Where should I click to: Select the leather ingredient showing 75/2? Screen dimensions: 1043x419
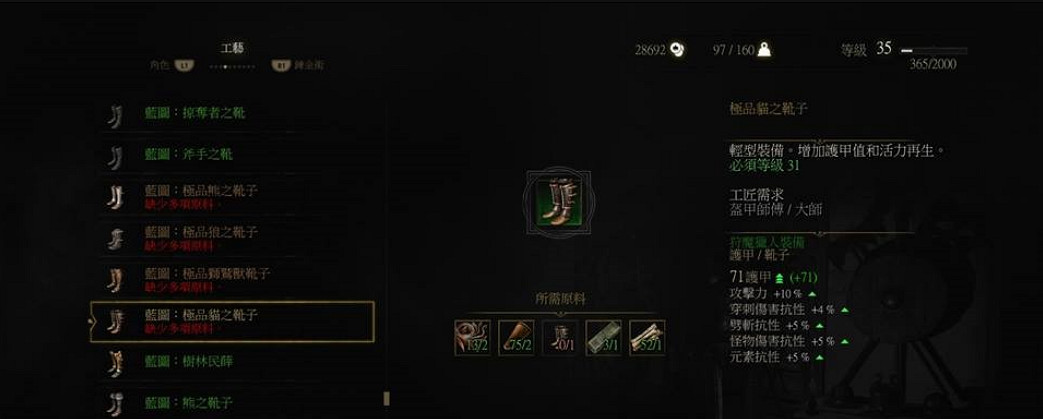point(516,338)
